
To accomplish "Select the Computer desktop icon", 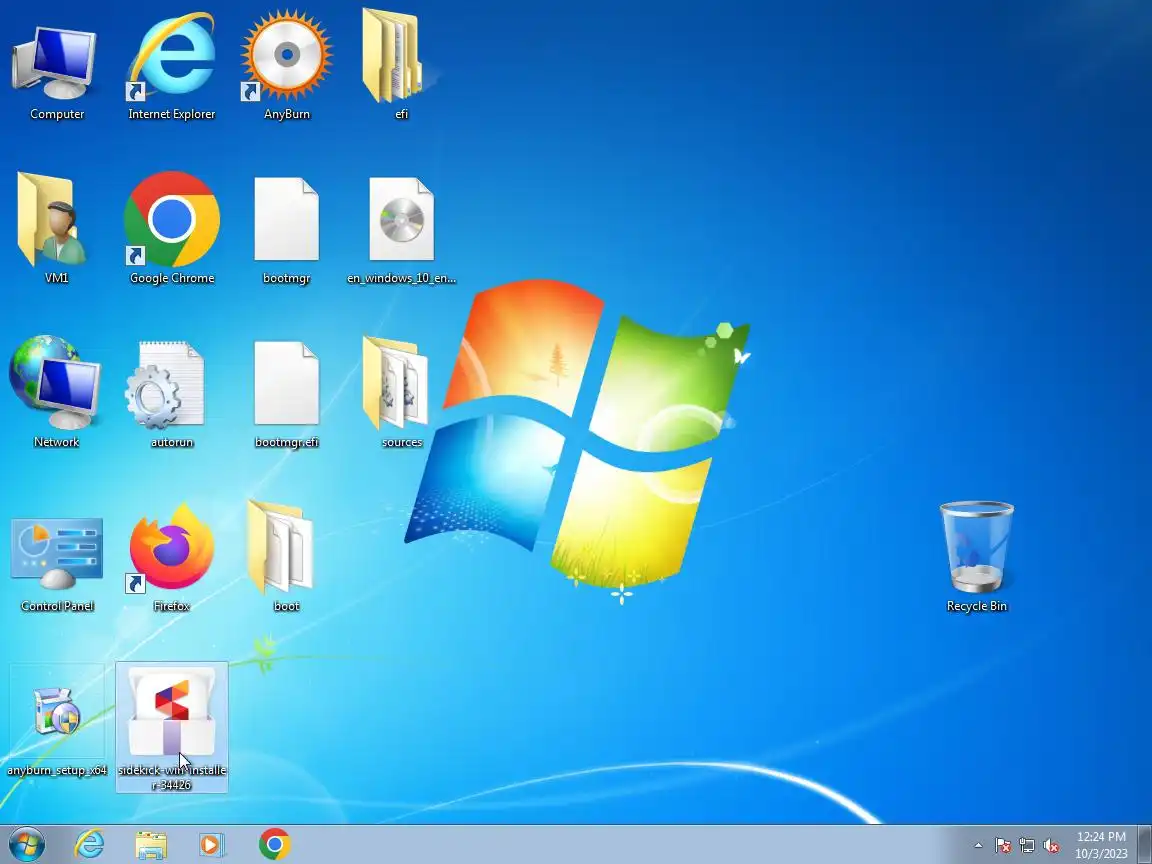I will coord(57,70).
